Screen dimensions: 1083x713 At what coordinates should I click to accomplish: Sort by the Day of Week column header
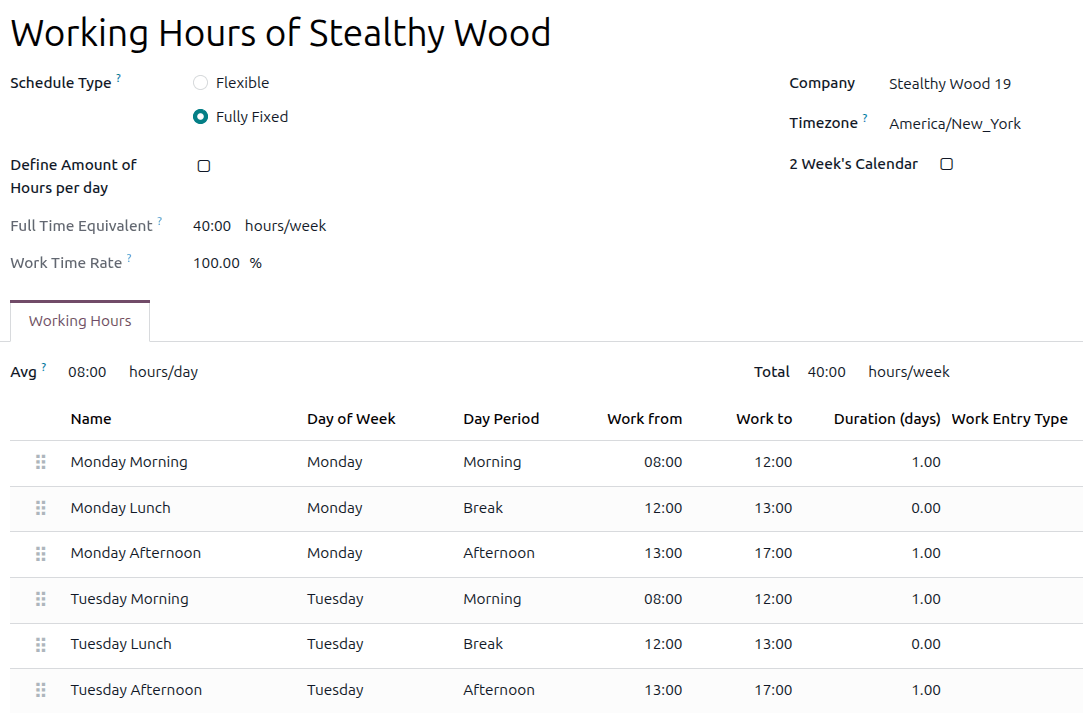point(352,419)
